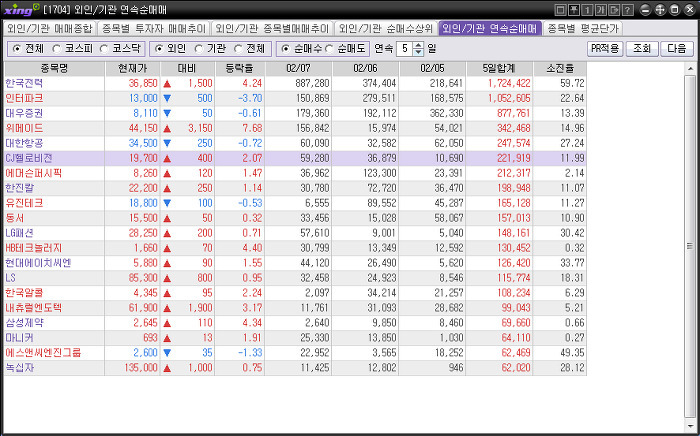Click the scrollbar up arrow
This screenshot has height=436, width=700.
click(x=690, y=69)
